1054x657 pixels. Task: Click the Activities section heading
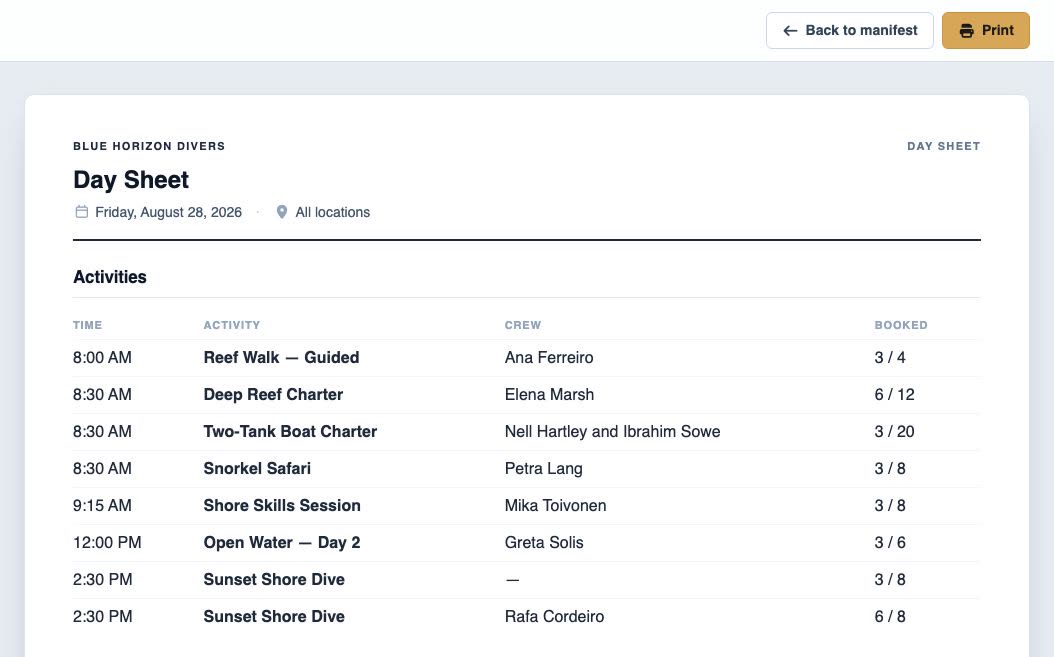(110, 277)
